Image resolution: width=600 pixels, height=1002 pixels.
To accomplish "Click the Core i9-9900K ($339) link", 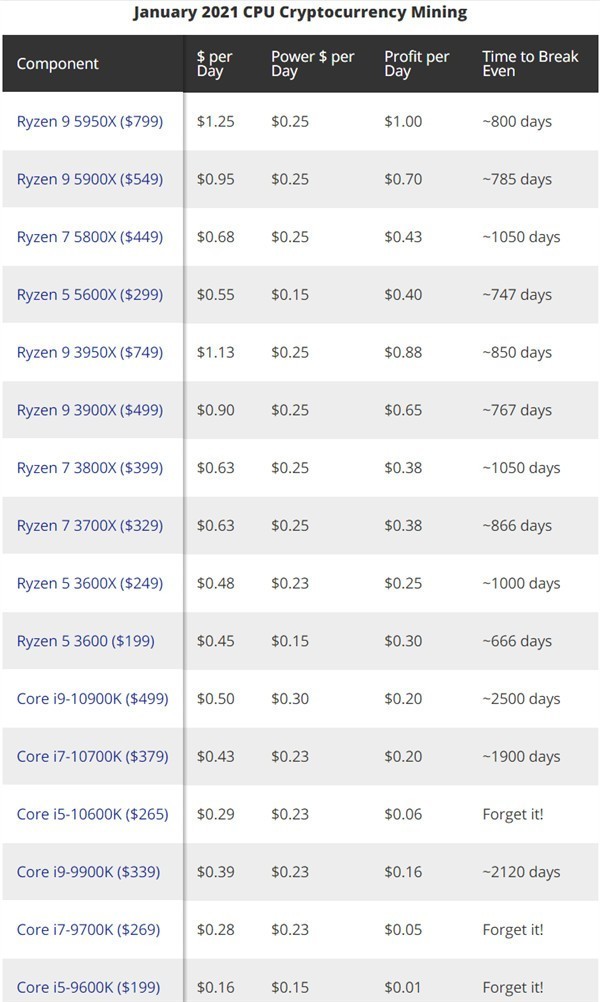I will (x=88, y=872).
